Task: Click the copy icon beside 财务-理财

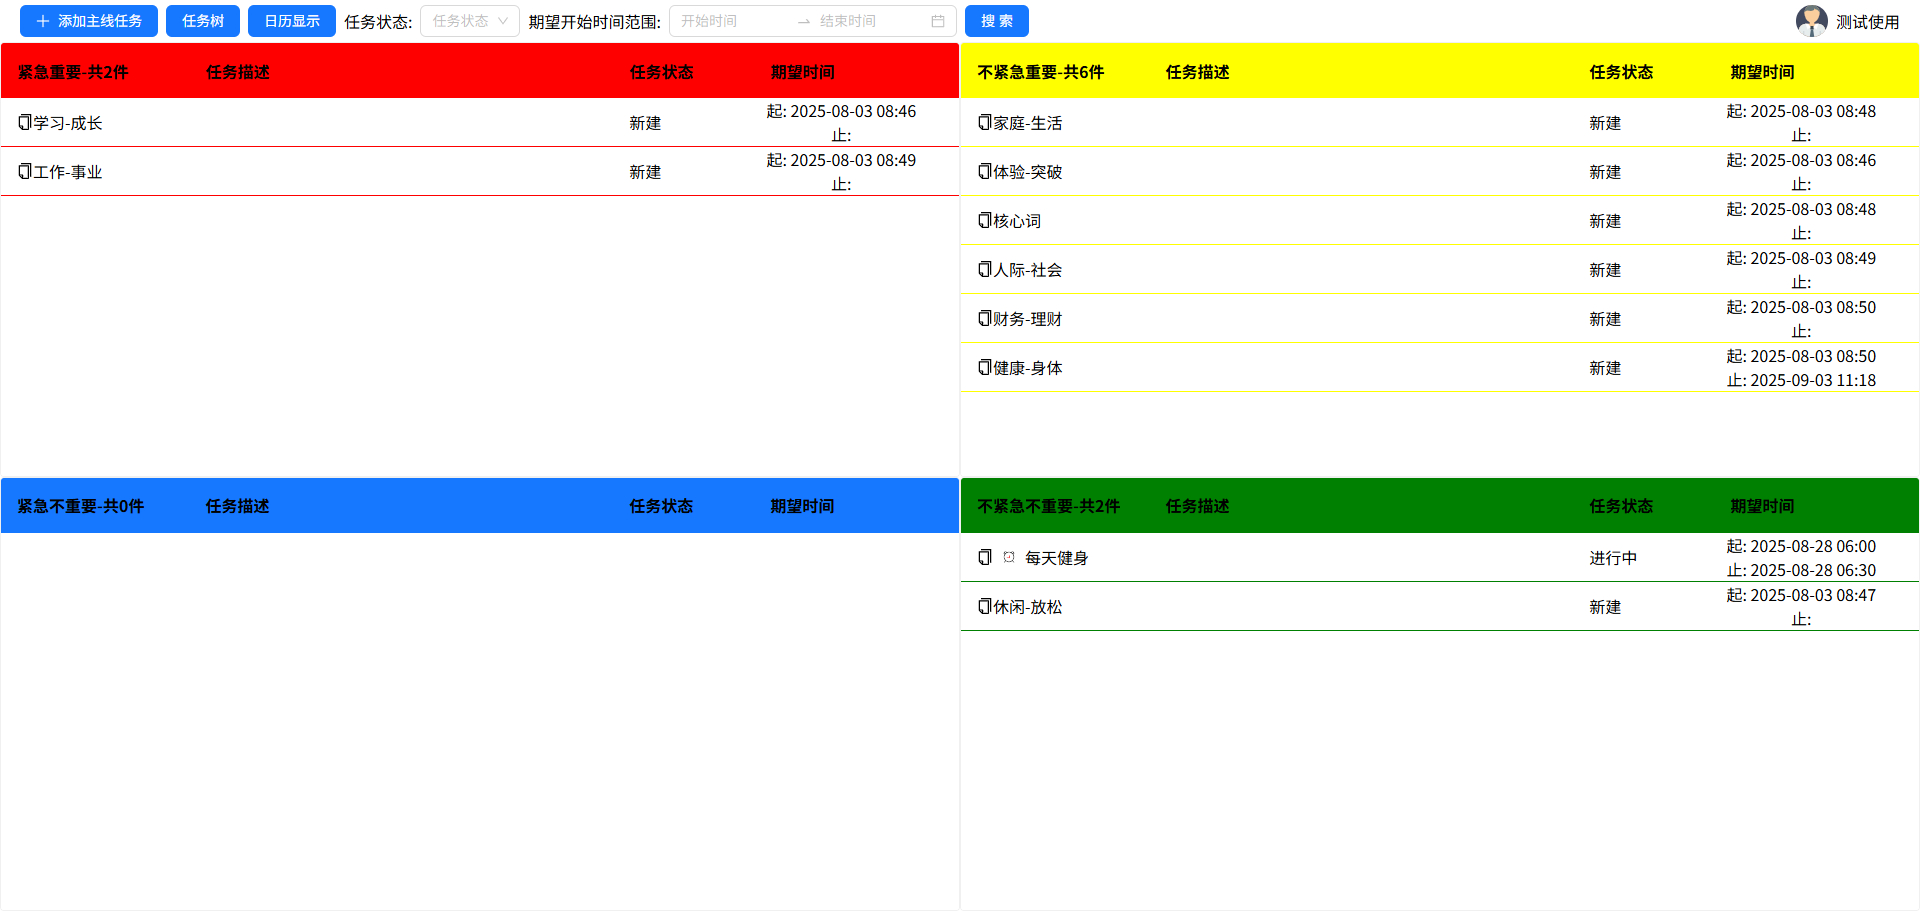Action: click(985, 318)
